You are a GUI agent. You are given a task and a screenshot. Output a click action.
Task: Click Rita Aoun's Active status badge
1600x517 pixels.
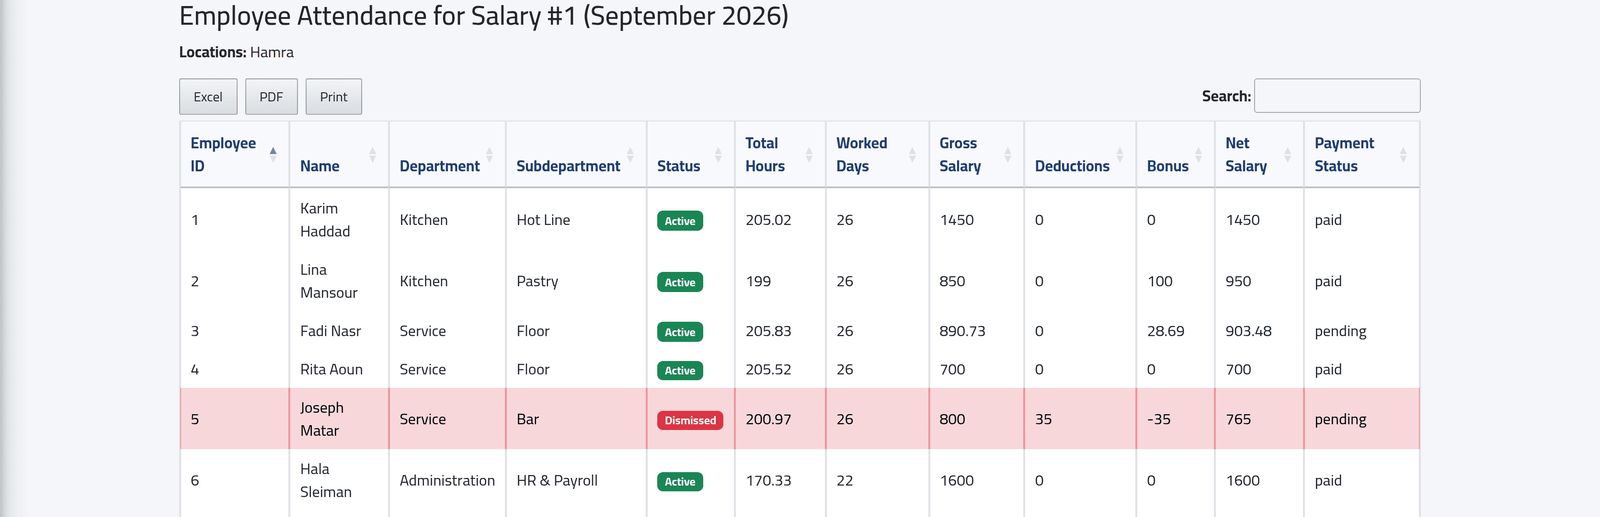point(680,370)
